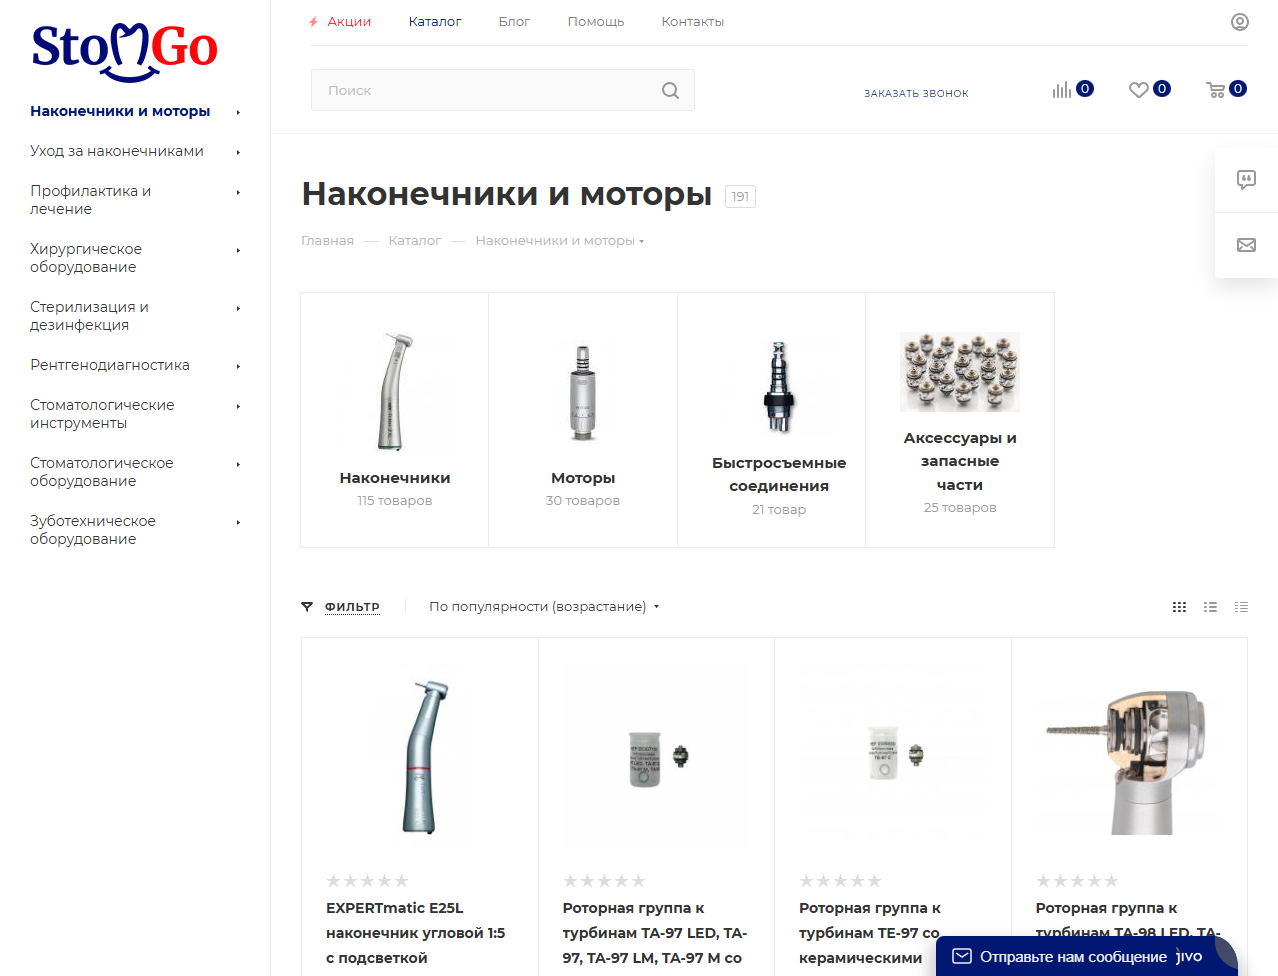Open the Моторы category thumbnail

pyautogui.click(x=583, y=395)
